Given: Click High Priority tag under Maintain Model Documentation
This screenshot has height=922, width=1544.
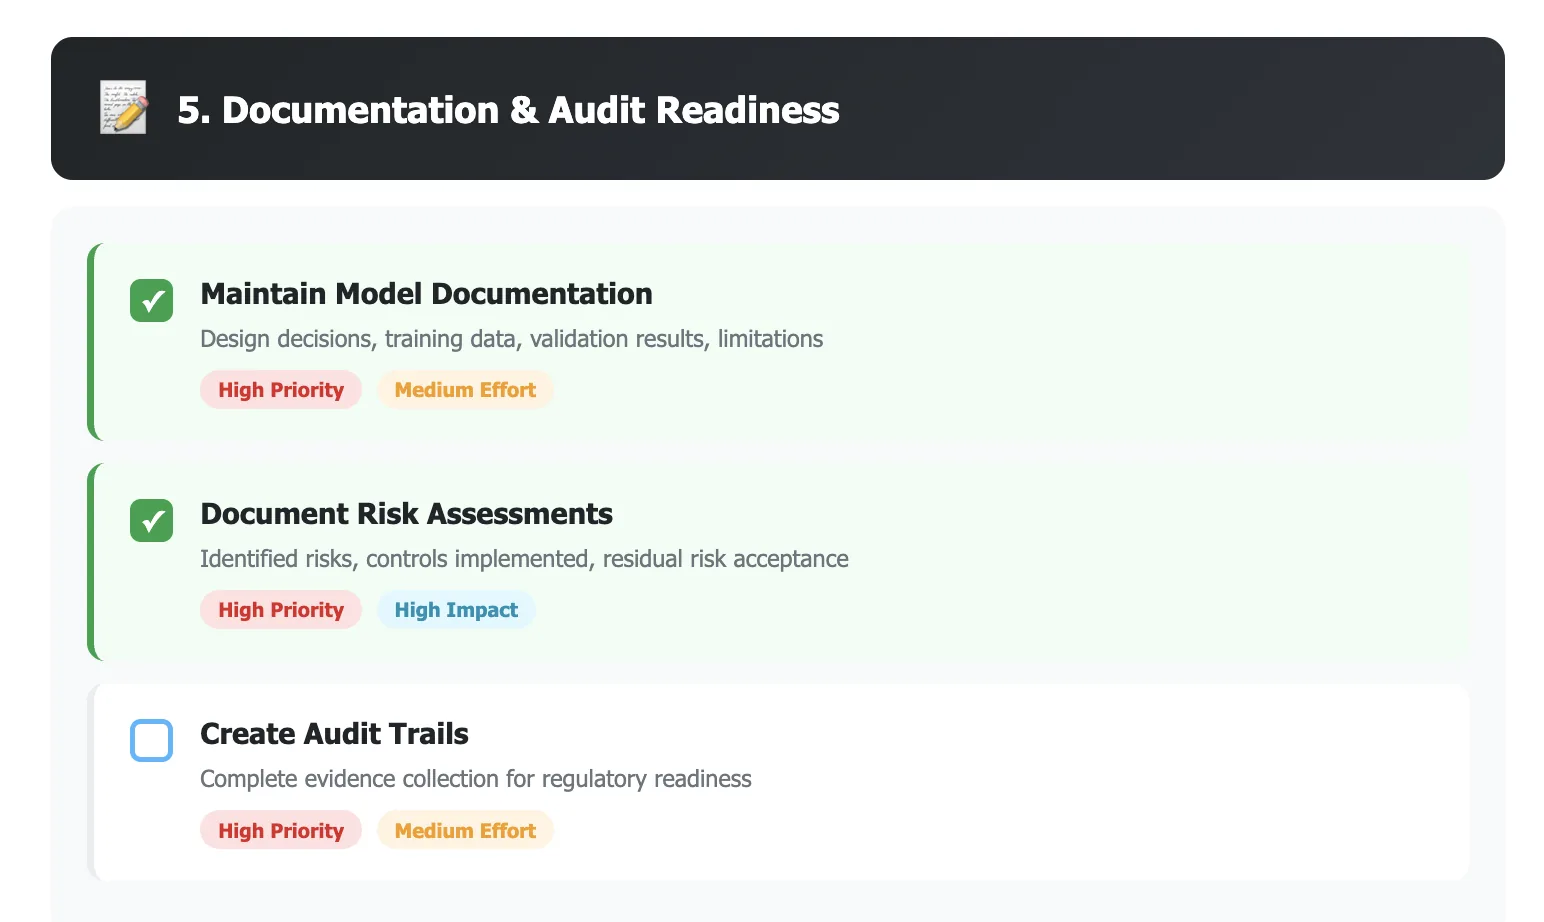Looking at the screenshot, I should [x=281, y=390].
